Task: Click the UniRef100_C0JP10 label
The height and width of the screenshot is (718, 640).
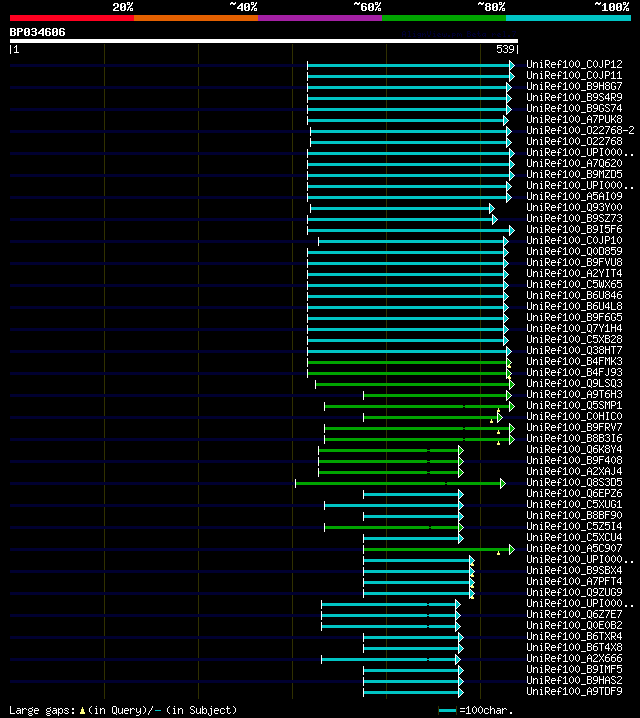Action: coord(574,240)
